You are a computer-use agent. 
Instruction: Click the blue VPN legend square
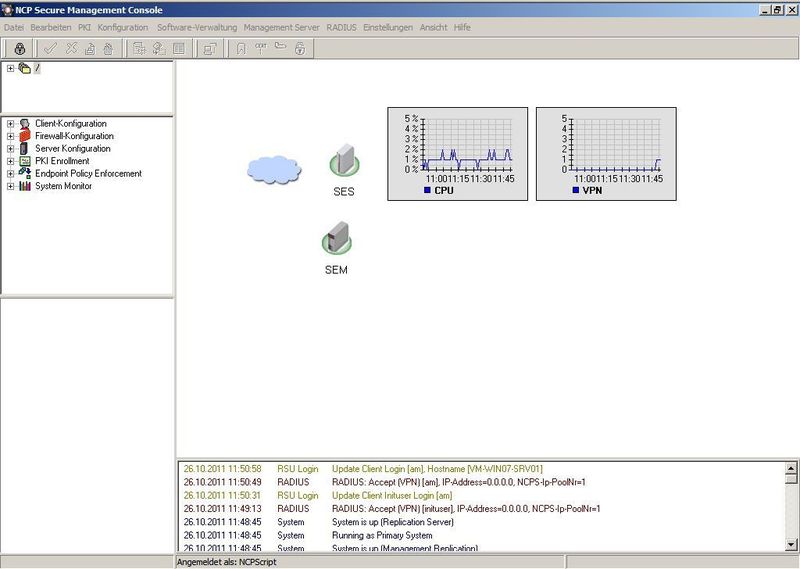[576, 190]
